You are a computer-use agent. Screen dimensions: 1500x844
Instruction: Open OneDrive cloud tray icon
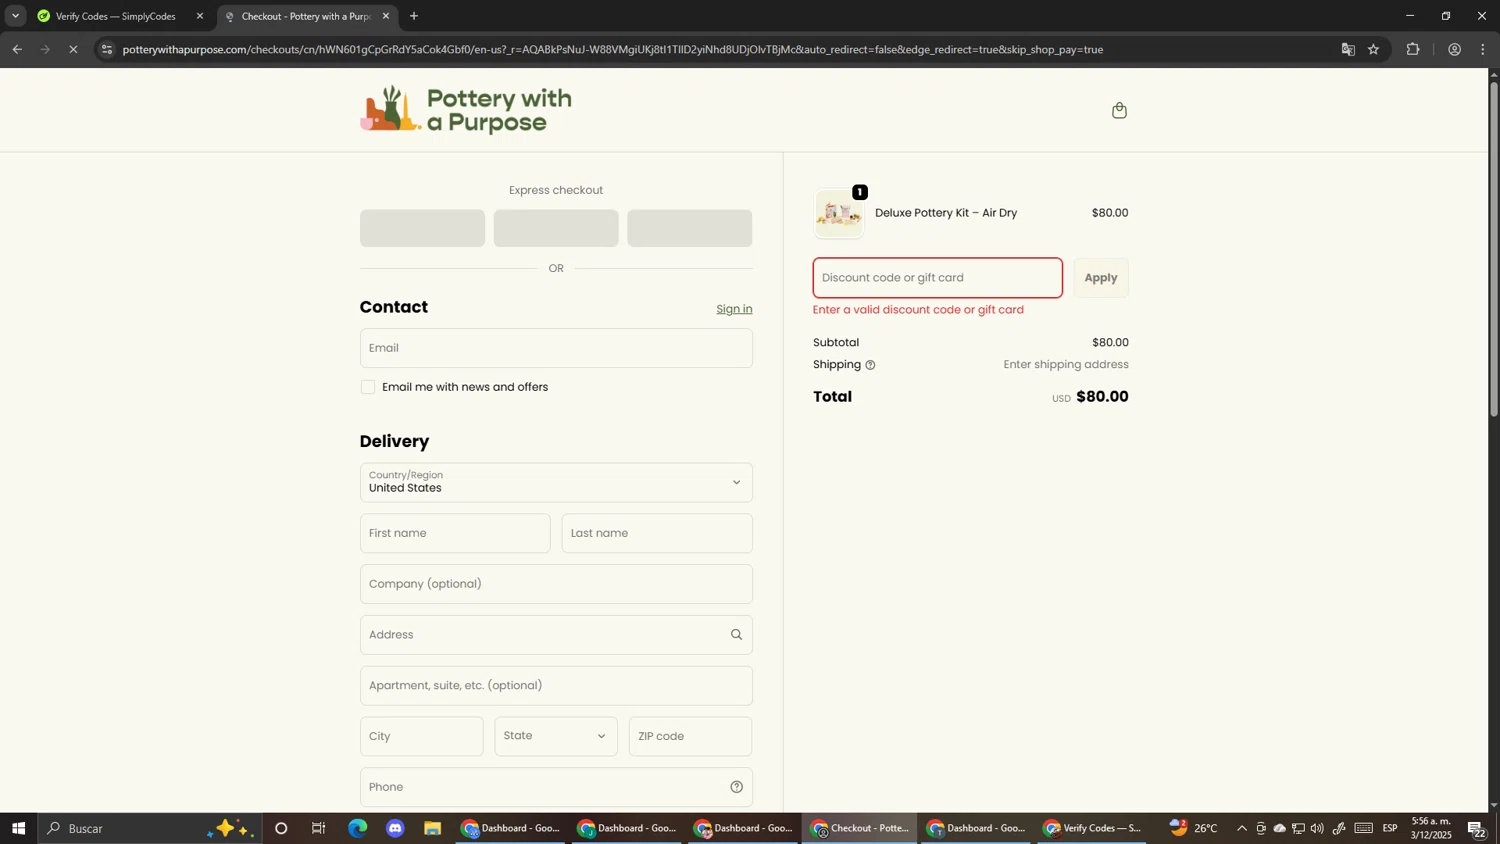(1279, 828)
